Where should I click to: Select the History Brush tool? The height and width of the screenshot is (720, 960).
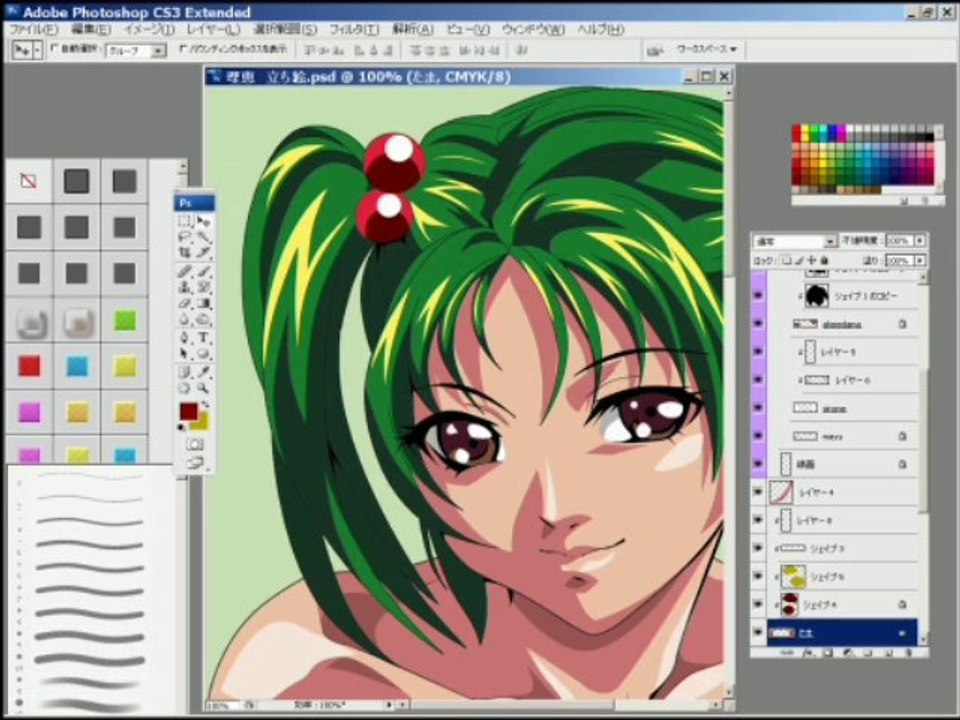(204, 287)
